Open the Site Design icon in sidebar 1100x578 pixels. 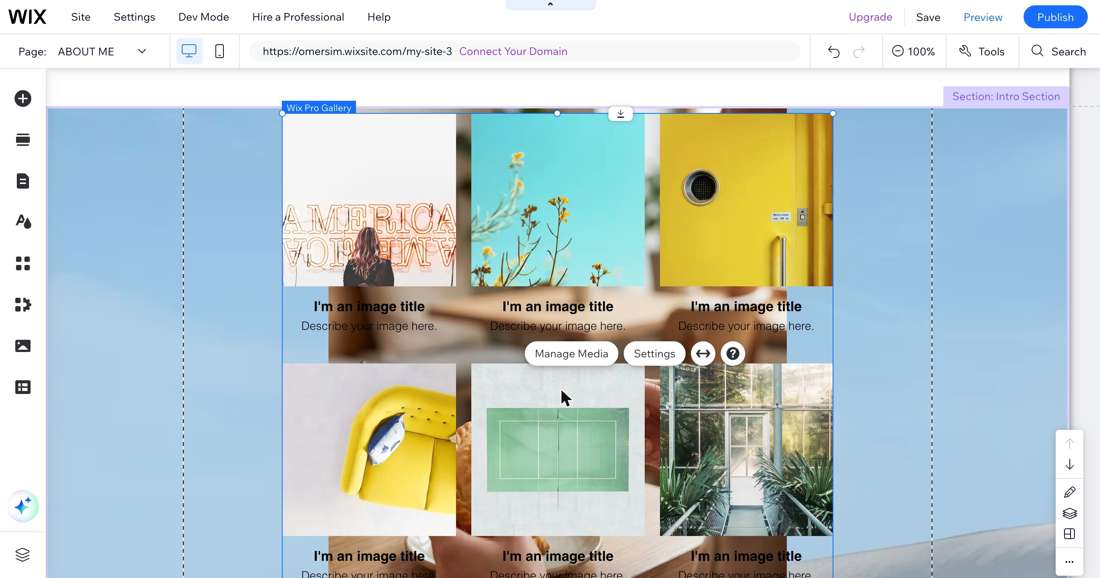(x=22, y=222)
